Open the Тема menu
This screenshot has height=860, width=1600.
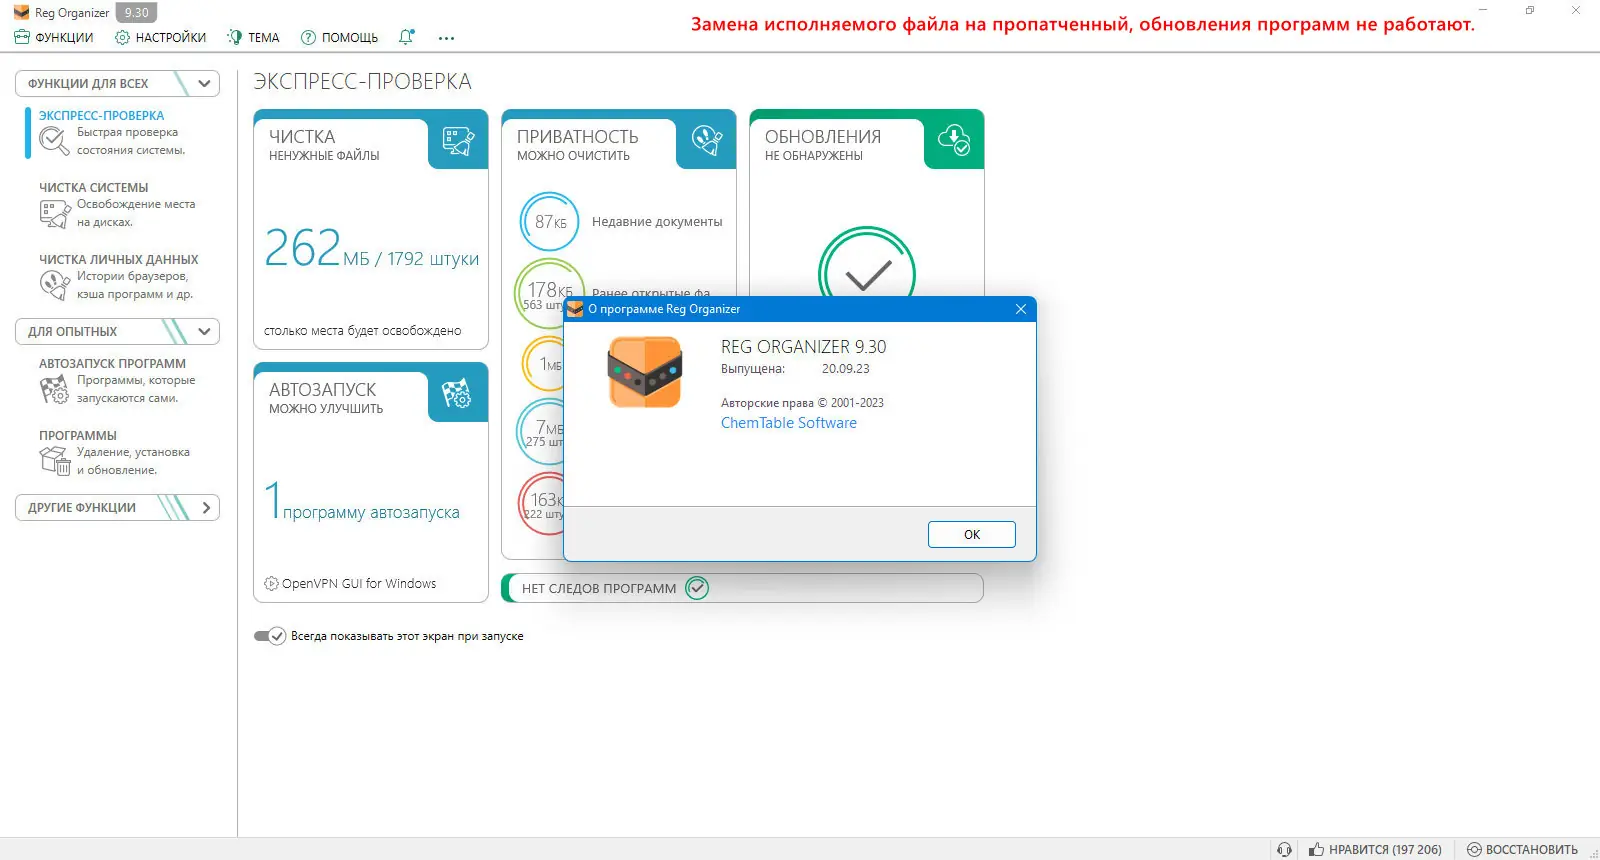pyautogui.click(x=253, y=37)
